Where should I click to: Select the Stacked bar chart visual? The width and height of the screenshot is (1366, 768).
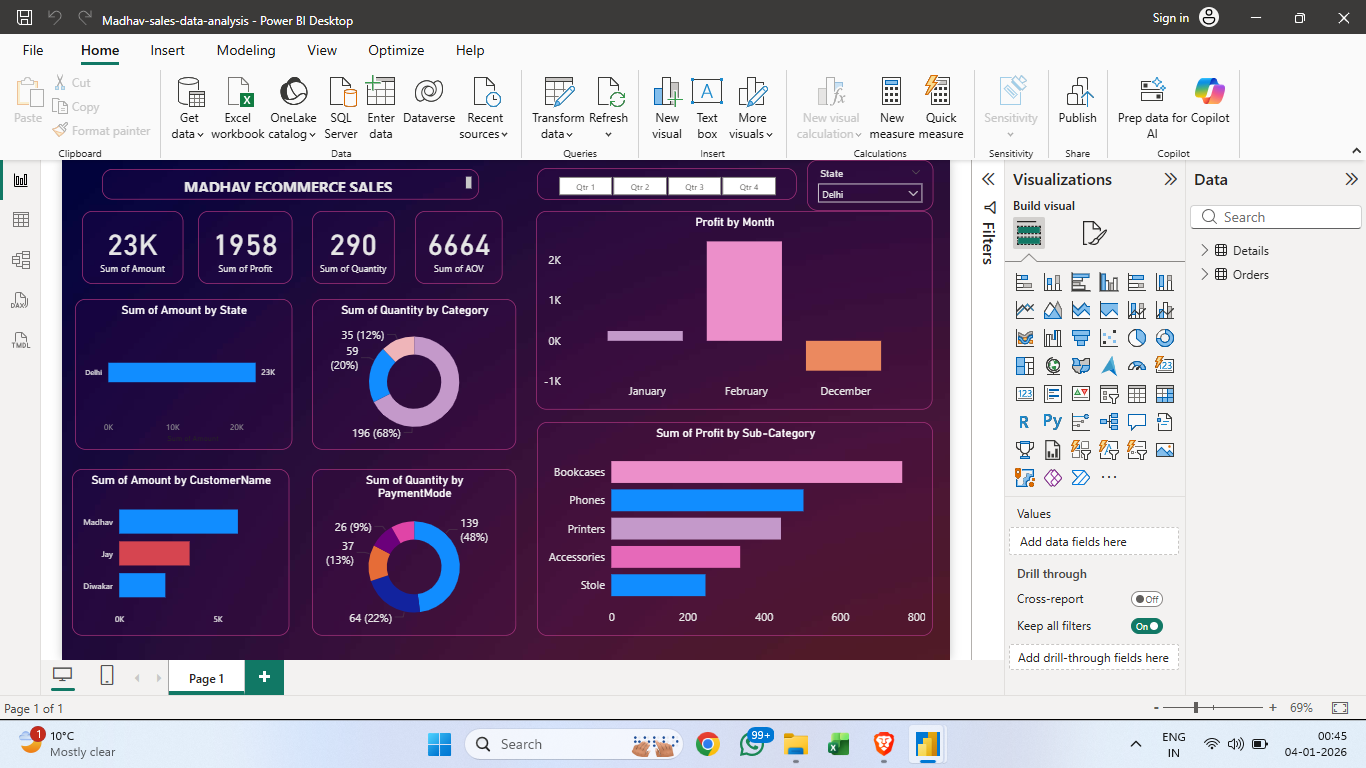[x=1024, y=282]
